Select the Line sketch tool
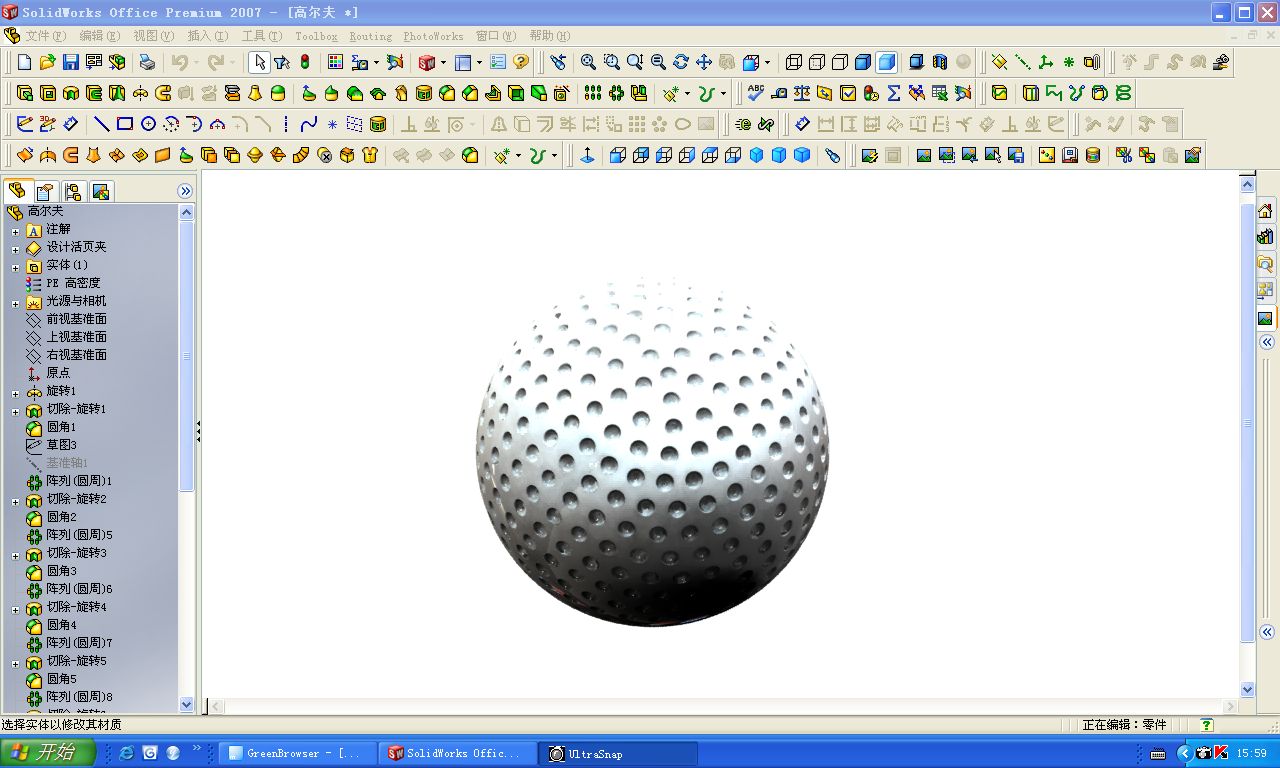This screenshot has width=1280, height=768. [102, 125]
